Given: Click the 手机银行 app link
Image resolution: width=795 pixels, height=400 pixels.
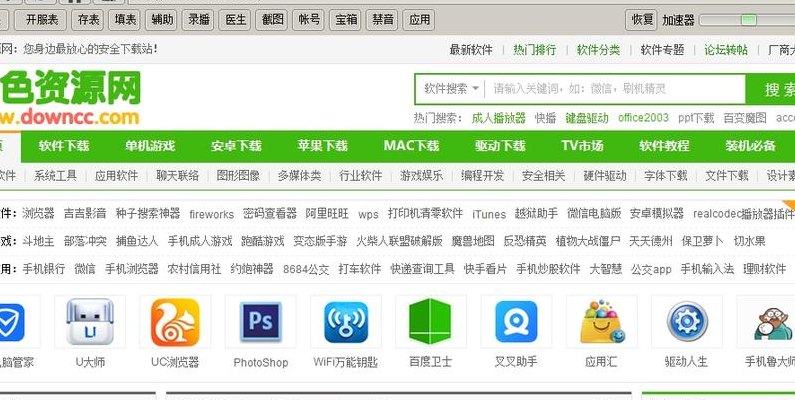Looking at the screenshot, I should pos(44,269).
